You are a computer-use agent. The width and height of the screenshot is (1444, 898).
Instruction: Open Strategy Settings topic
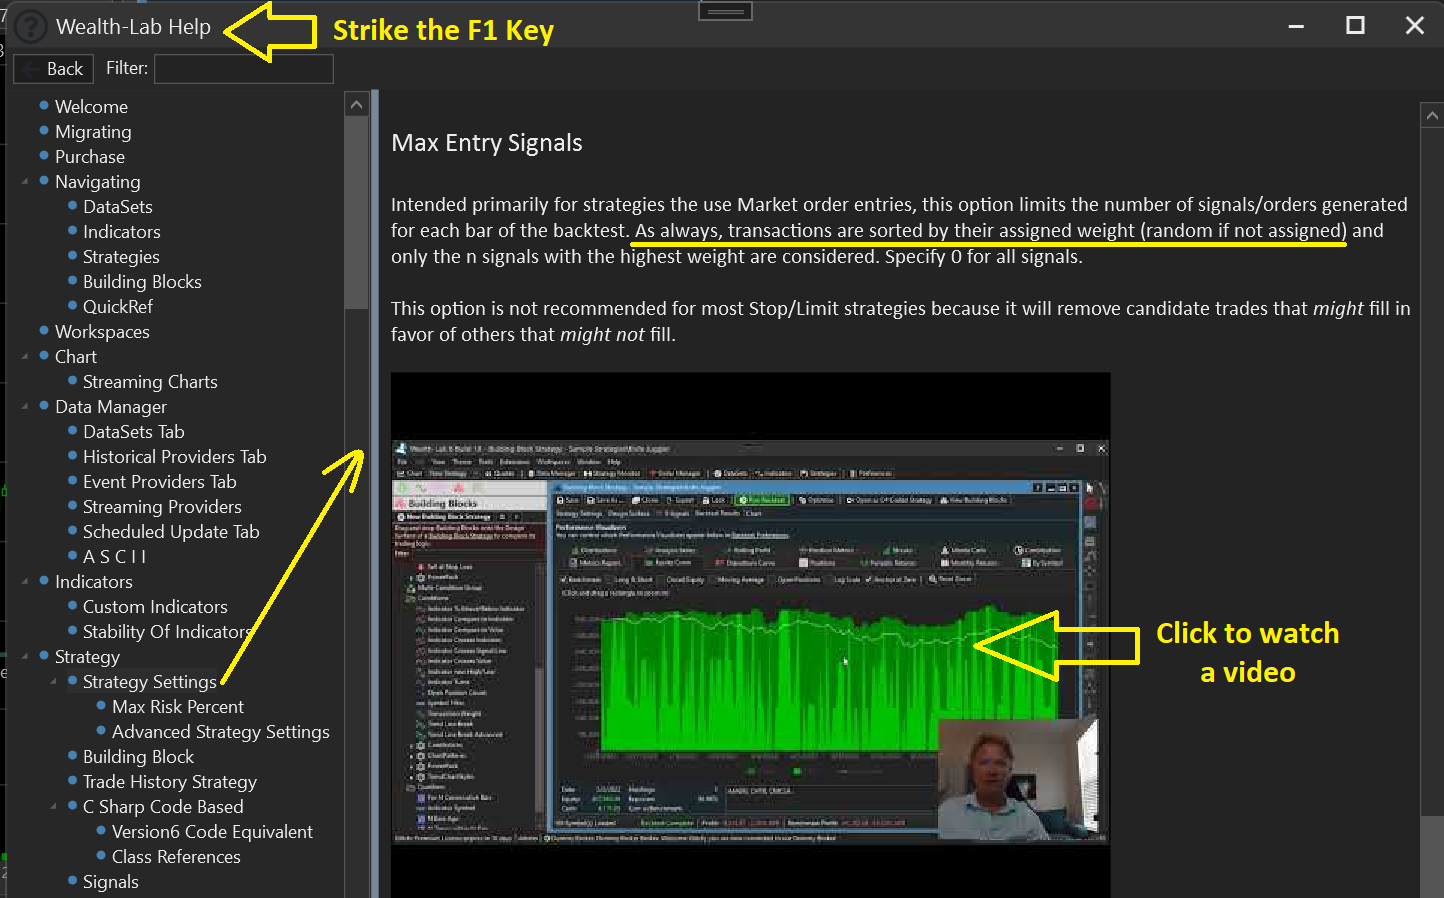[150, 682]
